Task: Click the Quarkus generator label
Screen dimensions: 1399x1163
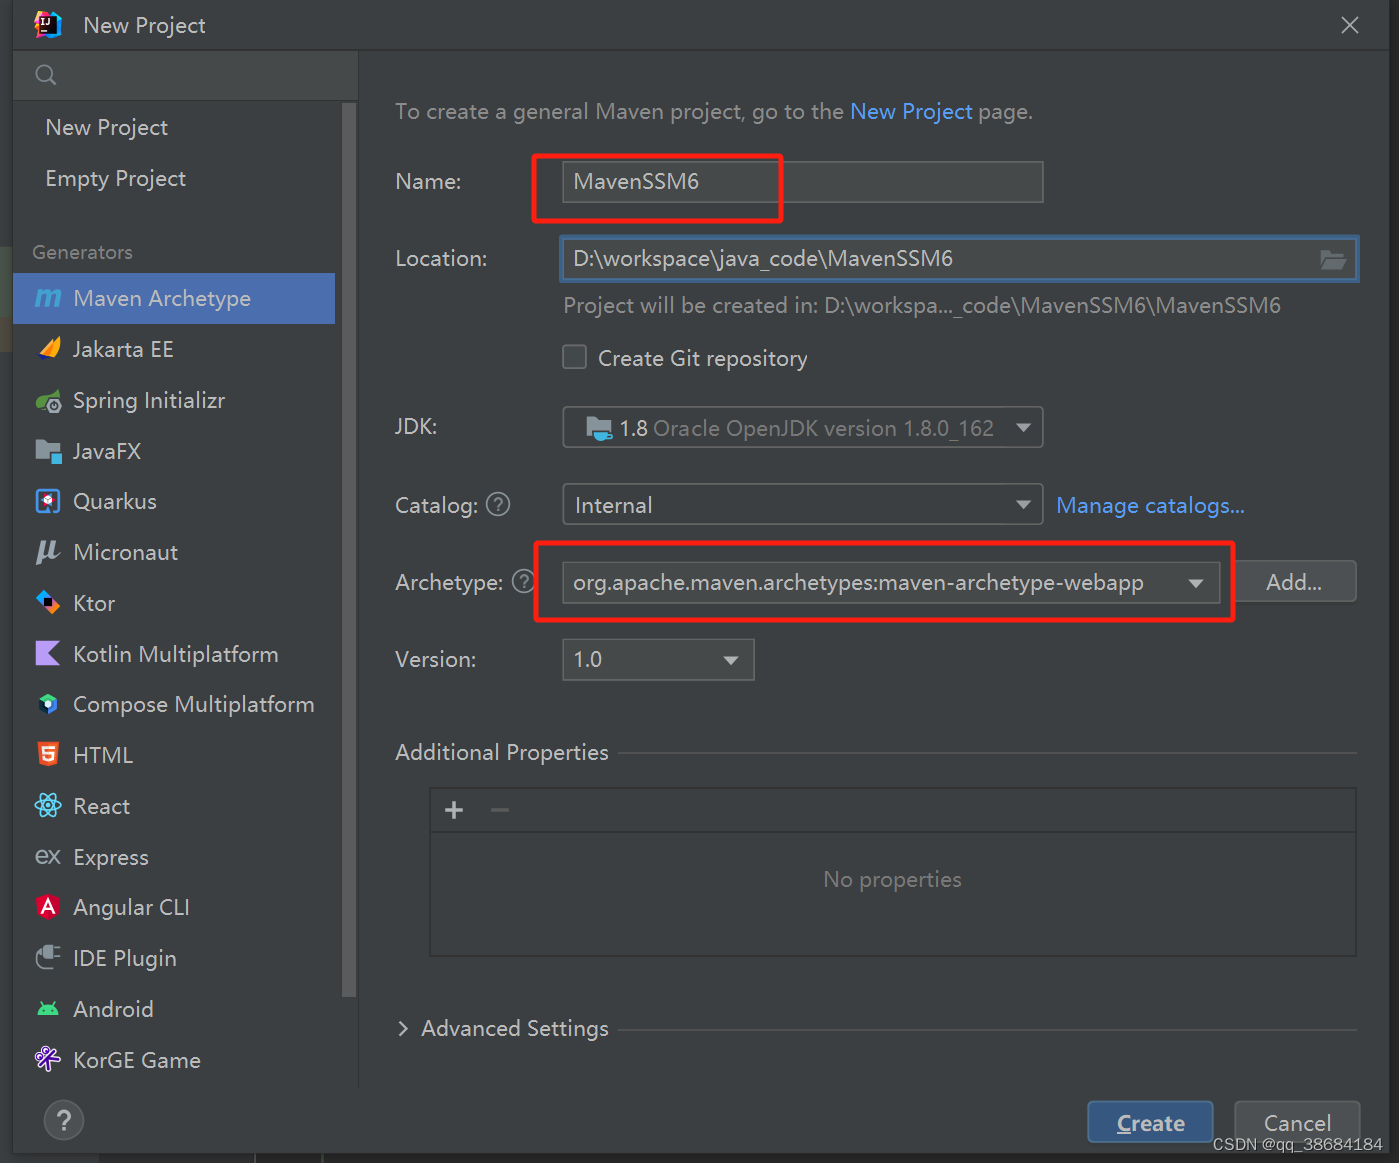Action: [x=115, y=501]
